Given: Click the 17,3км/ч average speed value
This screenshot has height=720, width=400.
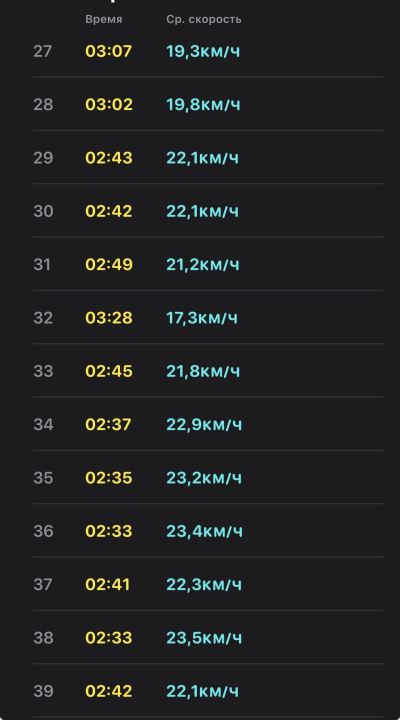Looking at the screenshot, I should pyautogui.click(x=202, y=318).
